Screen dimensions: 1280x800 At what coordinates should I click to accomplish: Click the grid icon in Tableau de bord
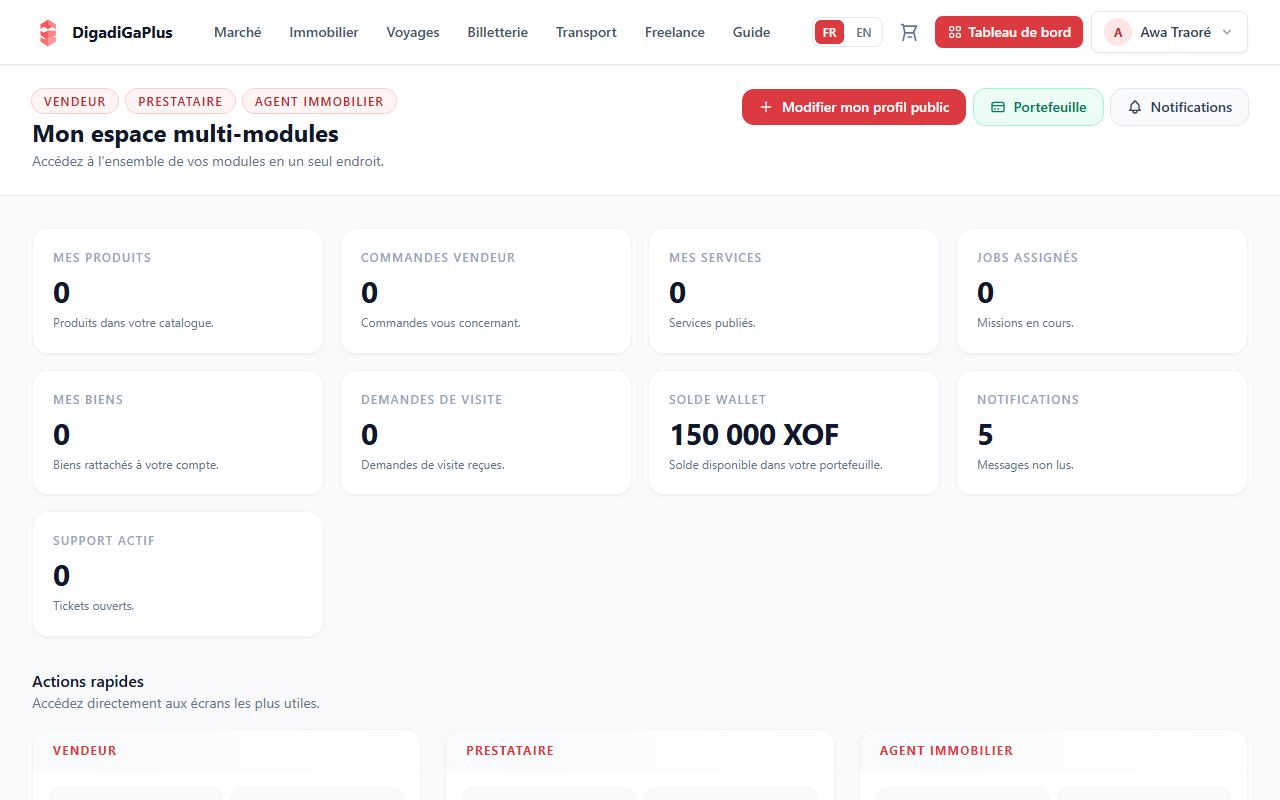click(x=954, y=32)
